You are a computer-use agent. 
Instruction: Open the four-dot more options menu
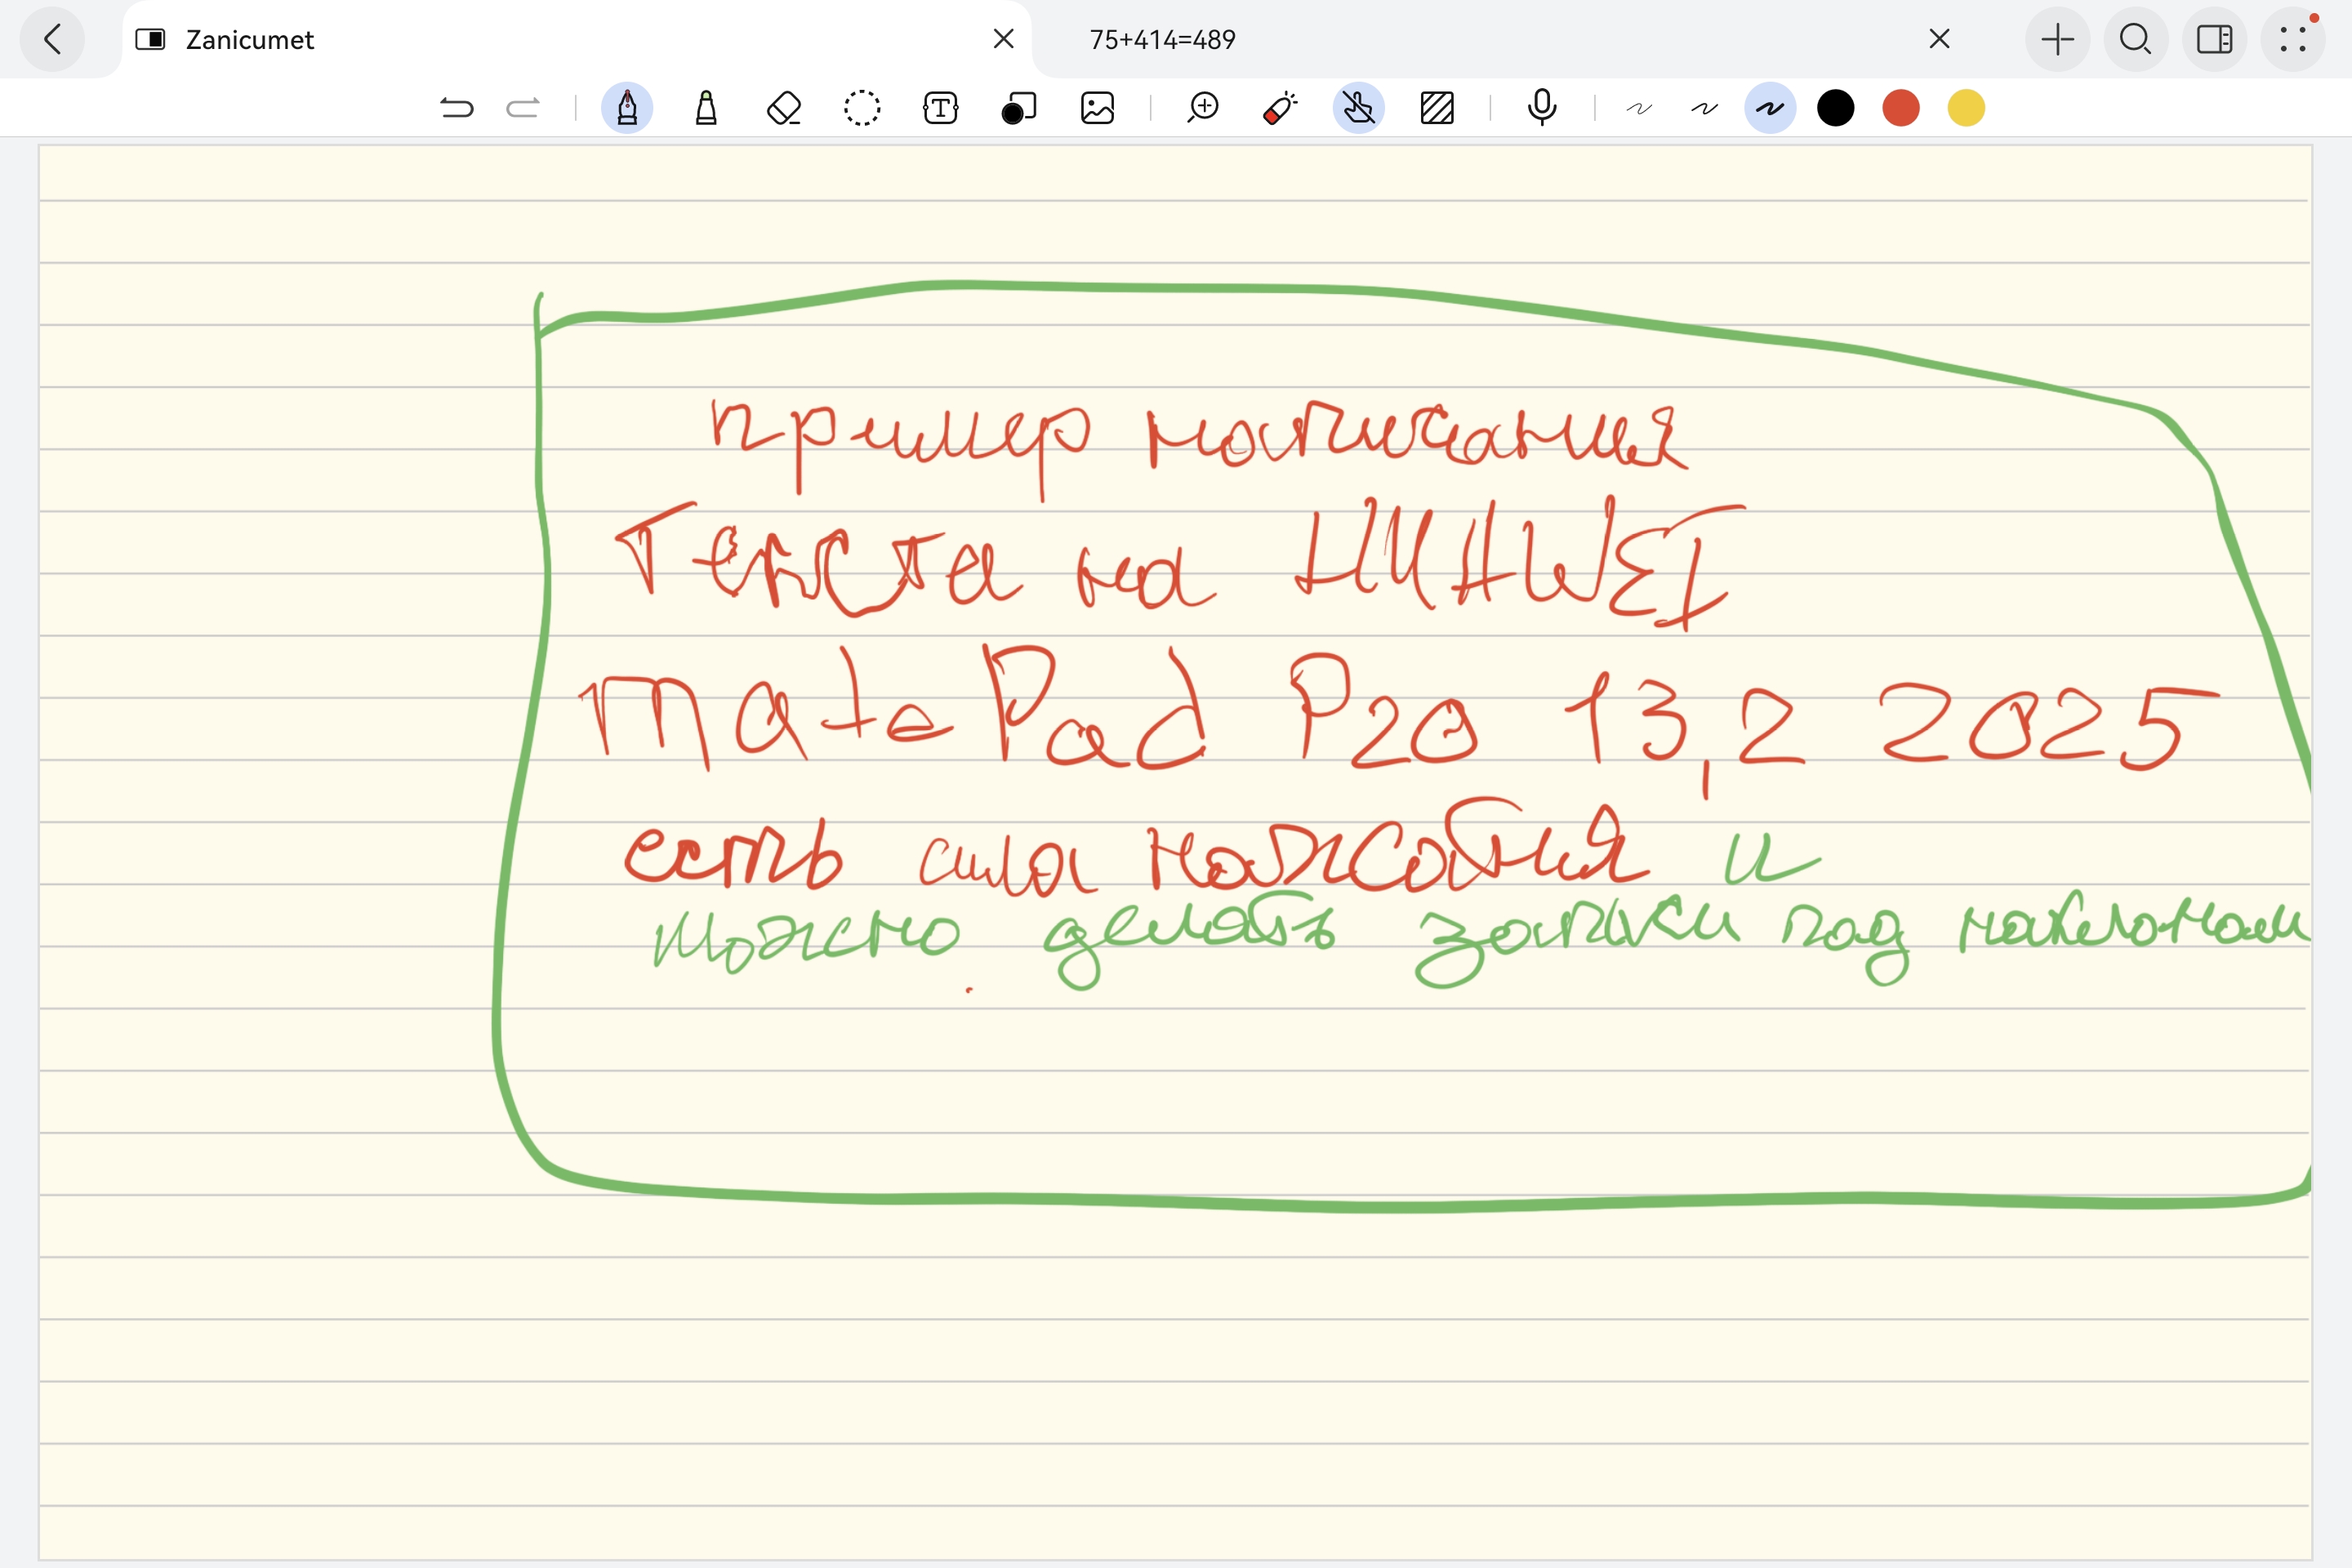pyautogui.click(x=2292, y=40)
